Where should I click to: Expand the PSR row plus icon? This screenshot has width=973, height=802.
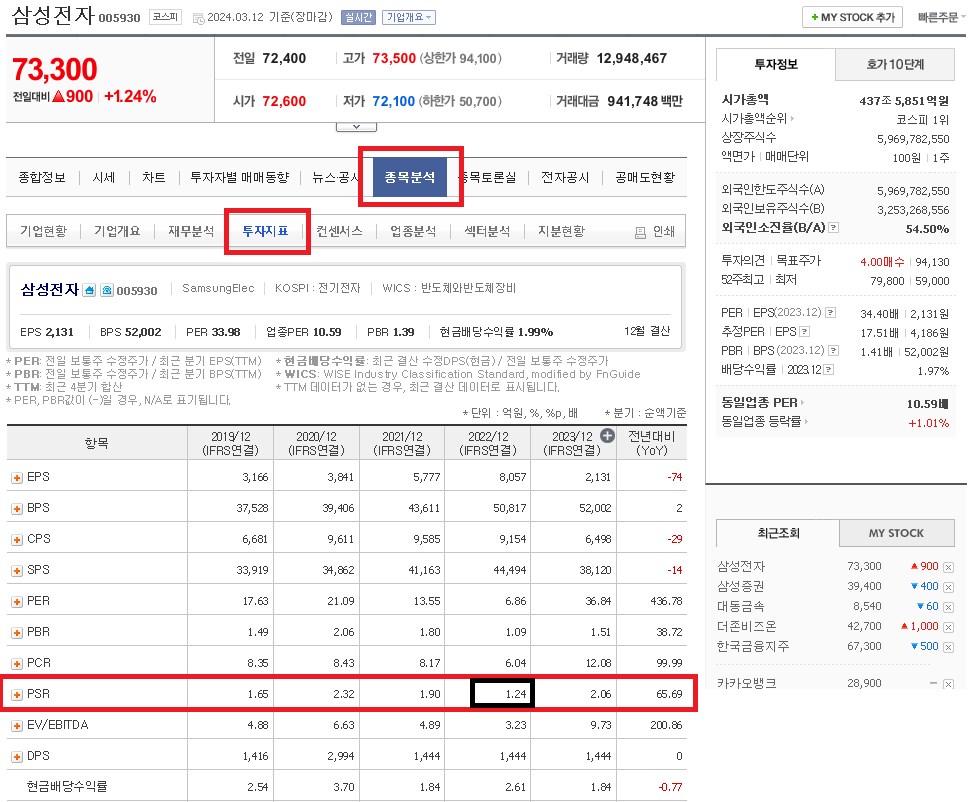point(17,695)
